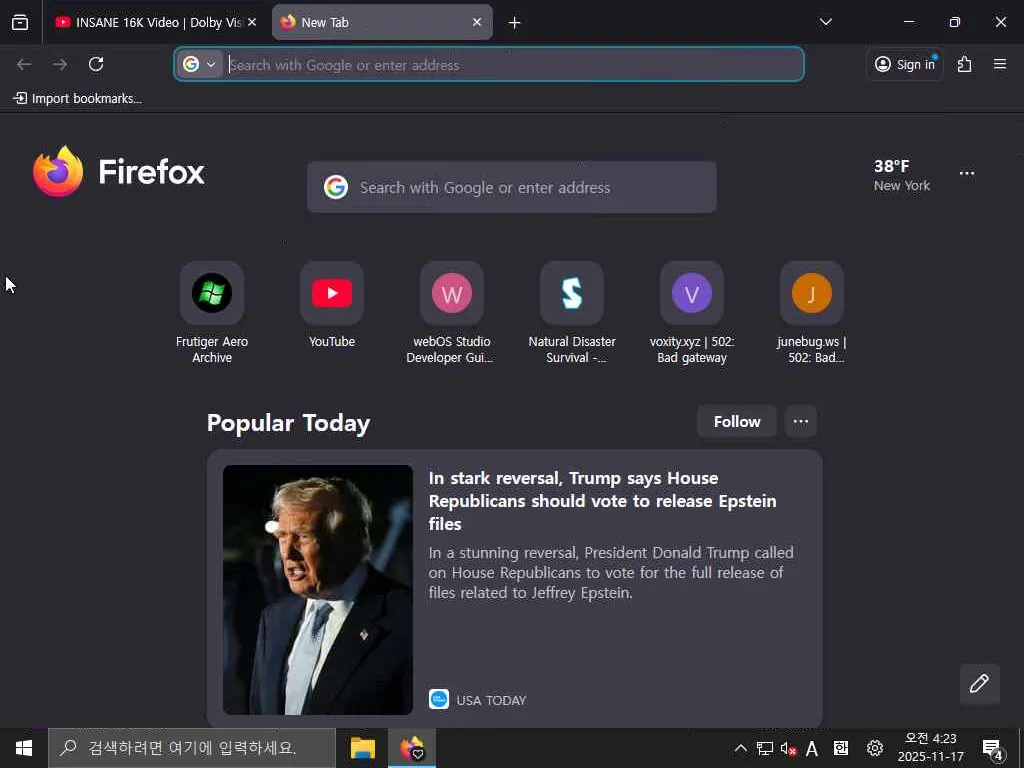Expand the list all tabs chevron
Image resolution: width=1024 pixels, height=768 pixels.
click(825, 22)
